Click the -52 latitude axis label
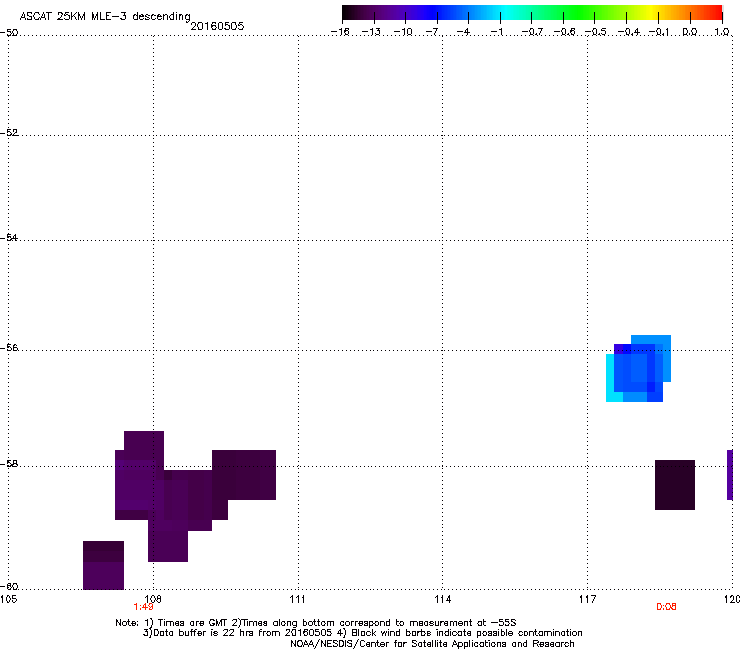The height and width of the screenshot is (650, 740). (x=9, y=133)
